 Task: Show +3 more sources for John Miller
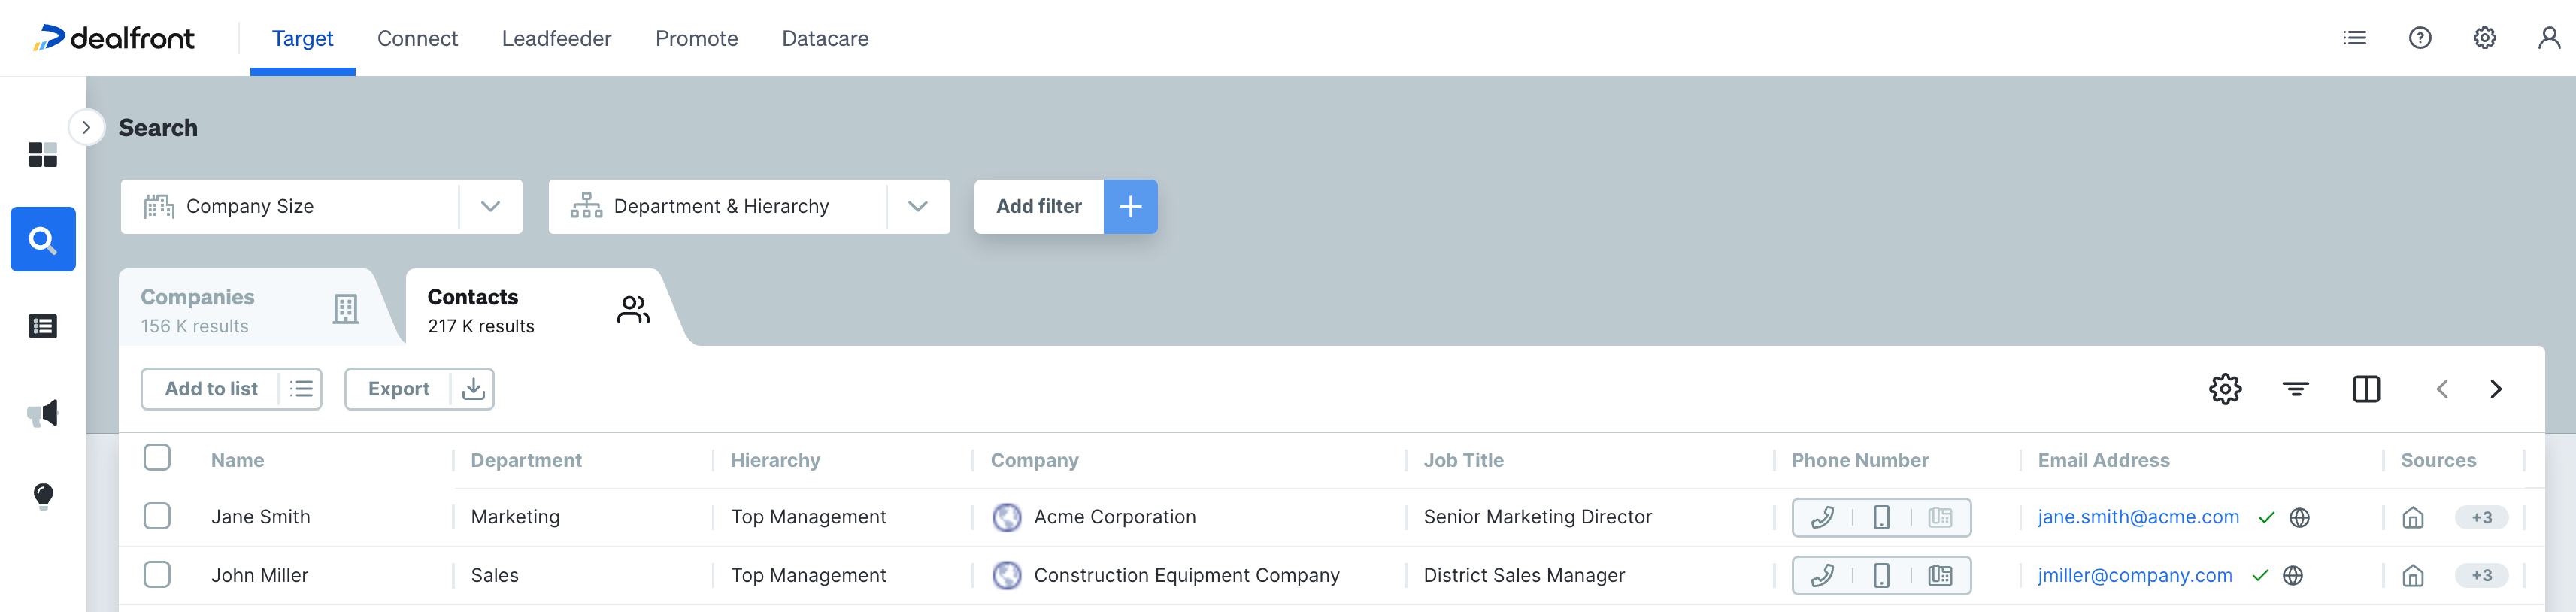[2481, 575]
